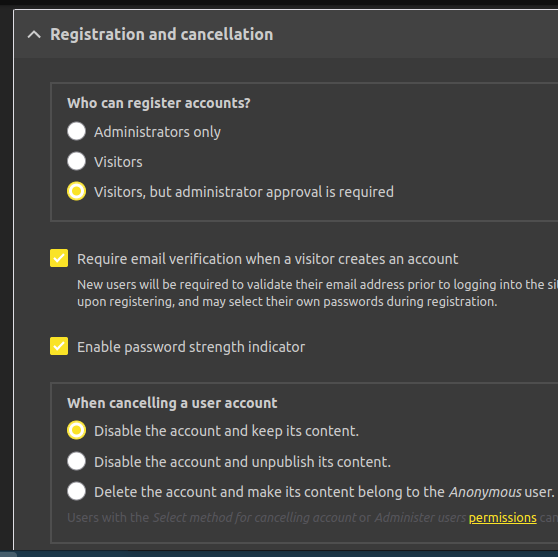
Task: Disable the password strength indicator checkbox
Action: 59,346
